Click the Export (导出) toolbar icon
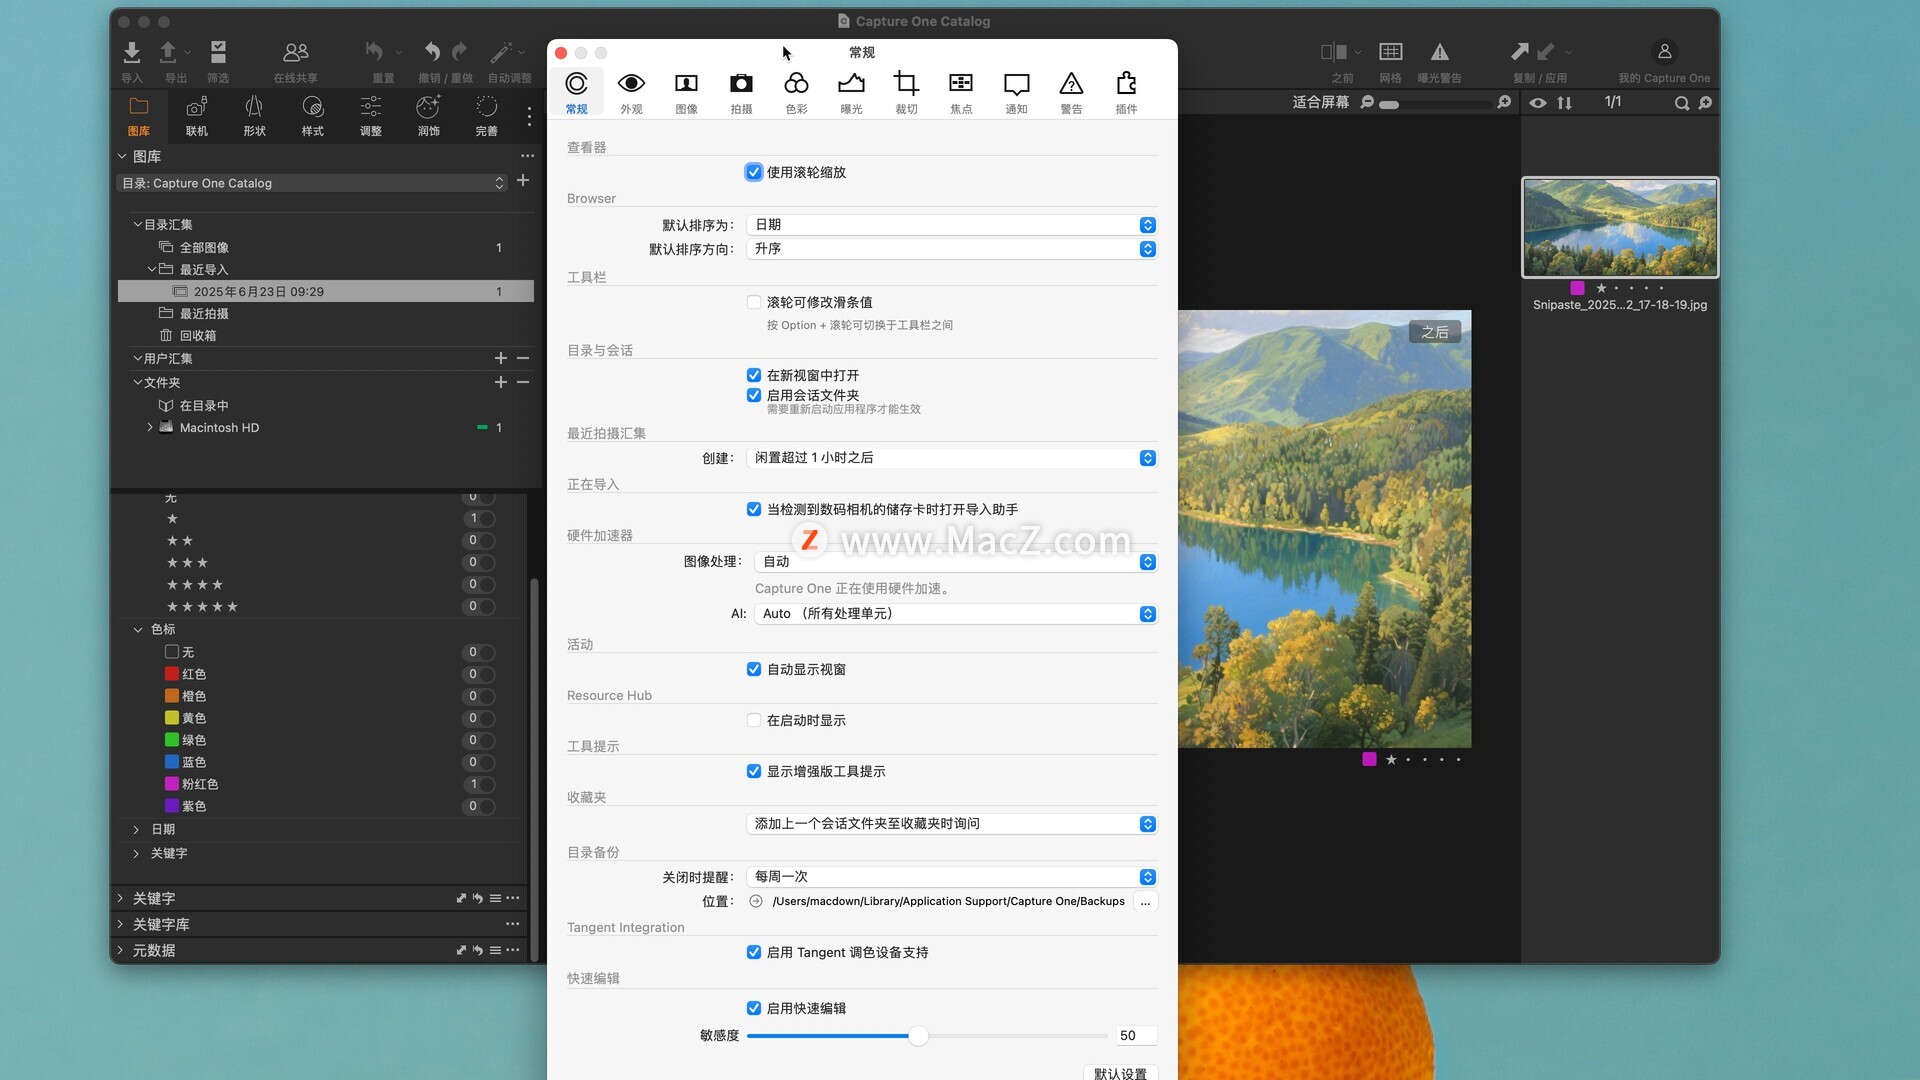The width and height of the screenshot is (1920, 1080). coord(168,52)
